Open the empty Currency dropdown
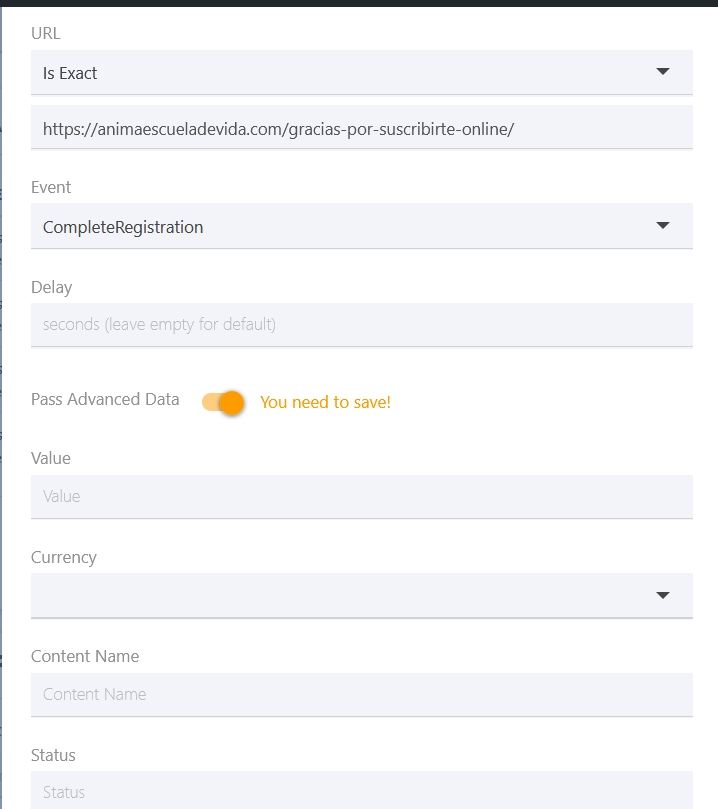The height and width of the screenshot is (809, 718). click(362, 595)
